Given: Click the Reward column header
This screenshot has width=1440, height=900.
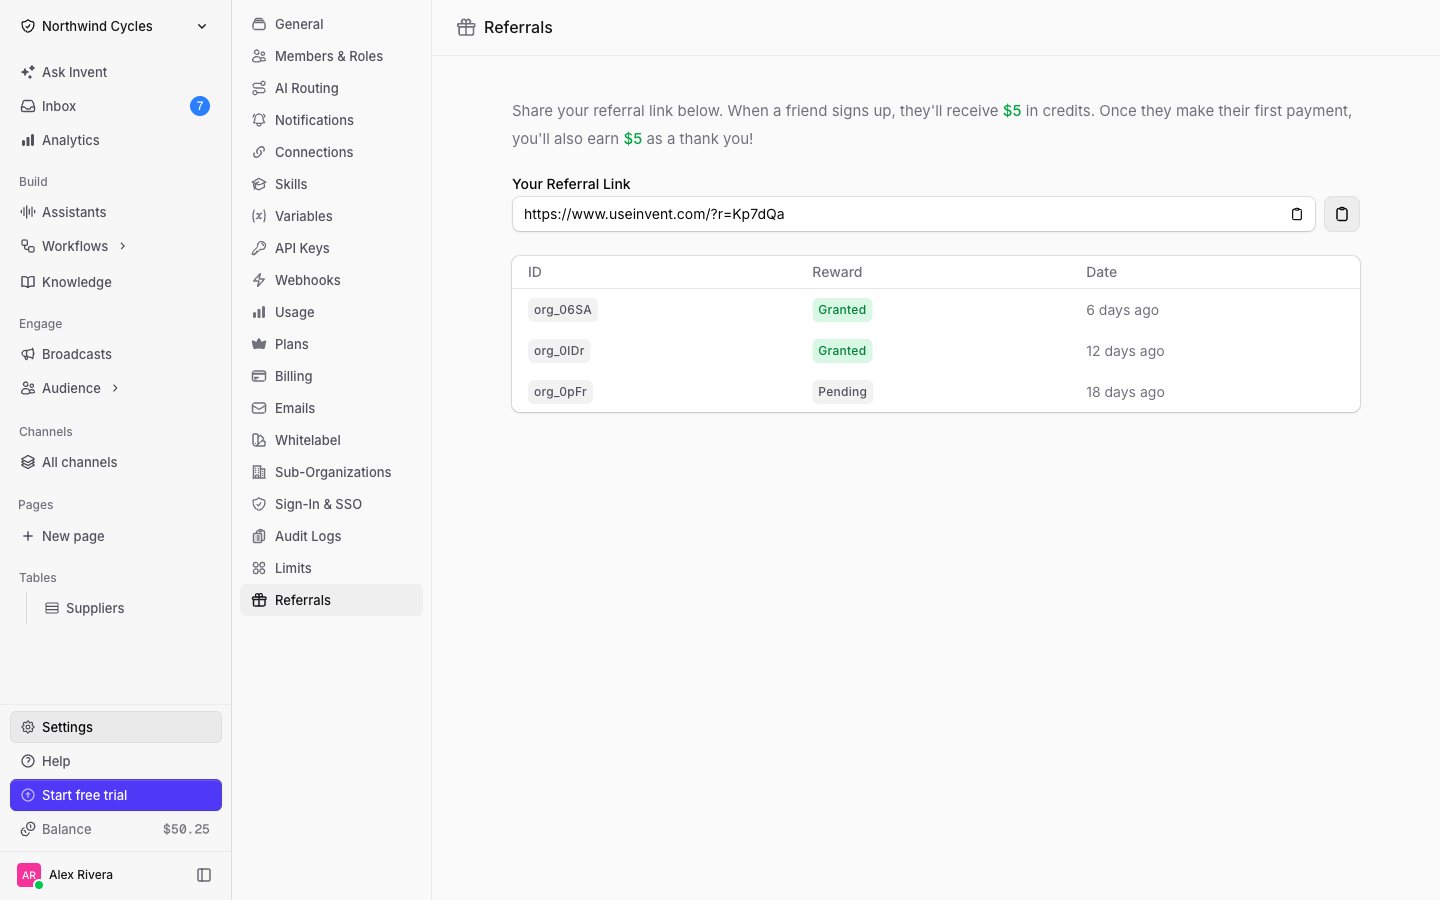Looking at the screenshot, I should tap(837, 272).
